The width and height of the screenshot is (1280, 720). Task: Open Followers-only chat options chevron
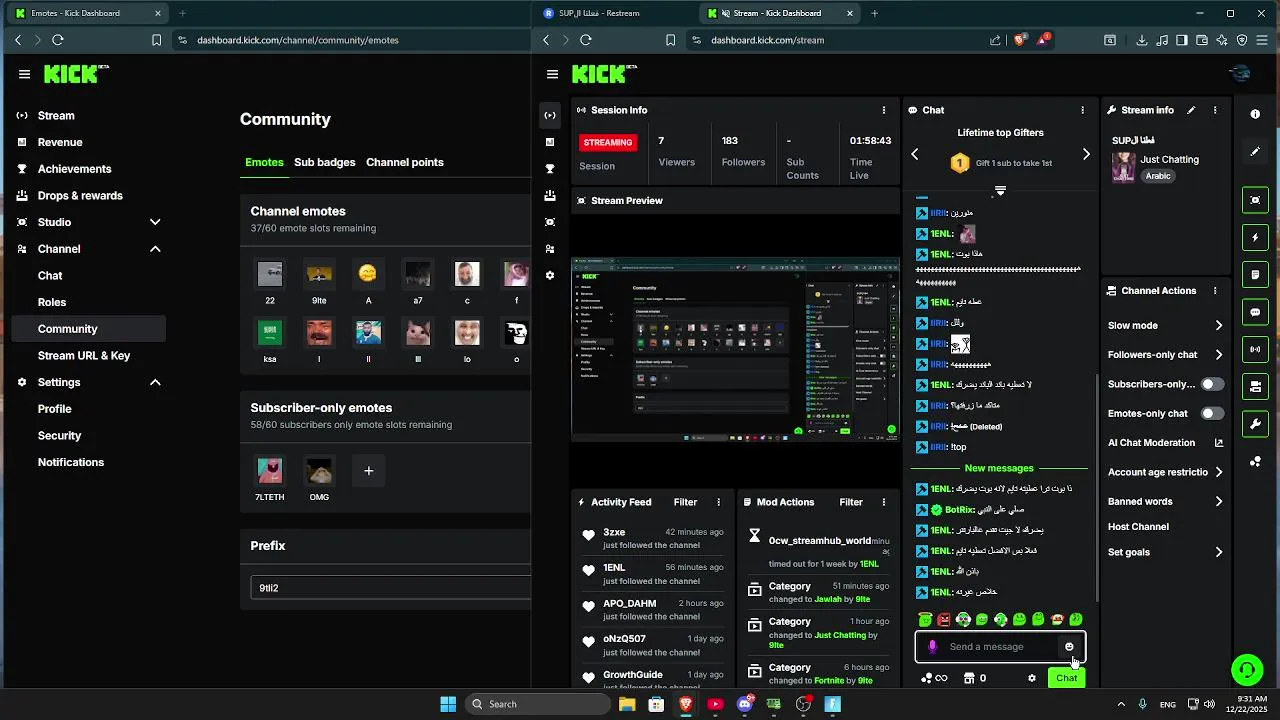(x=1219, y=355)
